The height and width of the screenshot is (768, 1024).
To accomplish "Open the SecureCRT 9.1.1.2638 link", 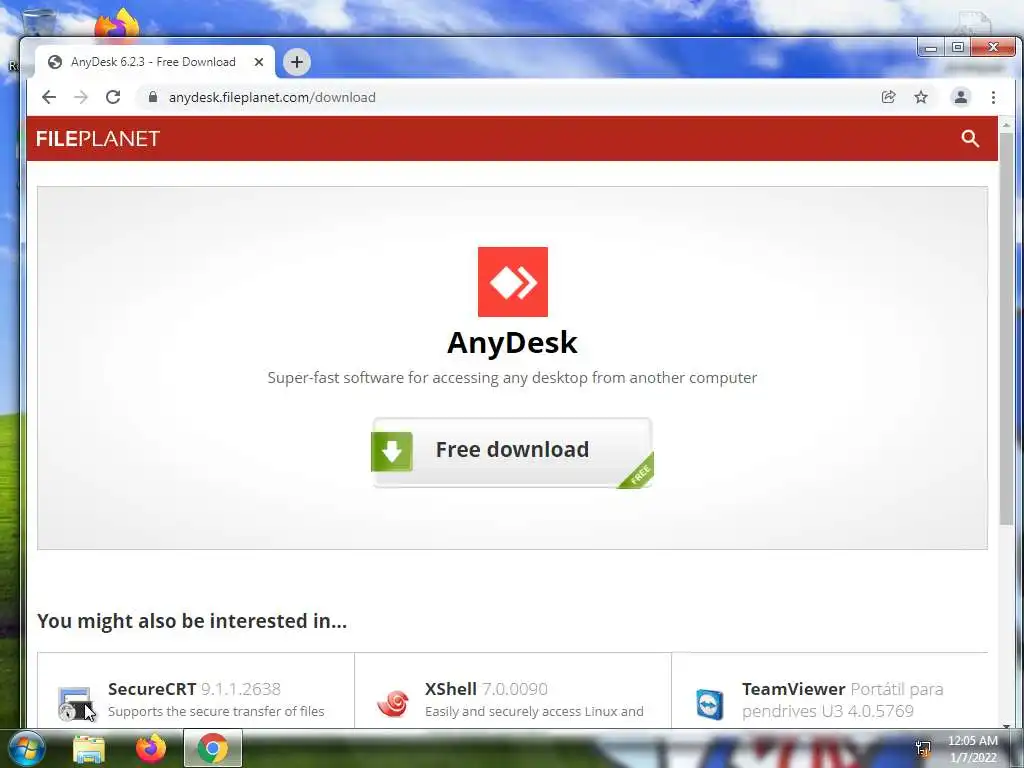I will pyautogui.click(x=195, y=689).
